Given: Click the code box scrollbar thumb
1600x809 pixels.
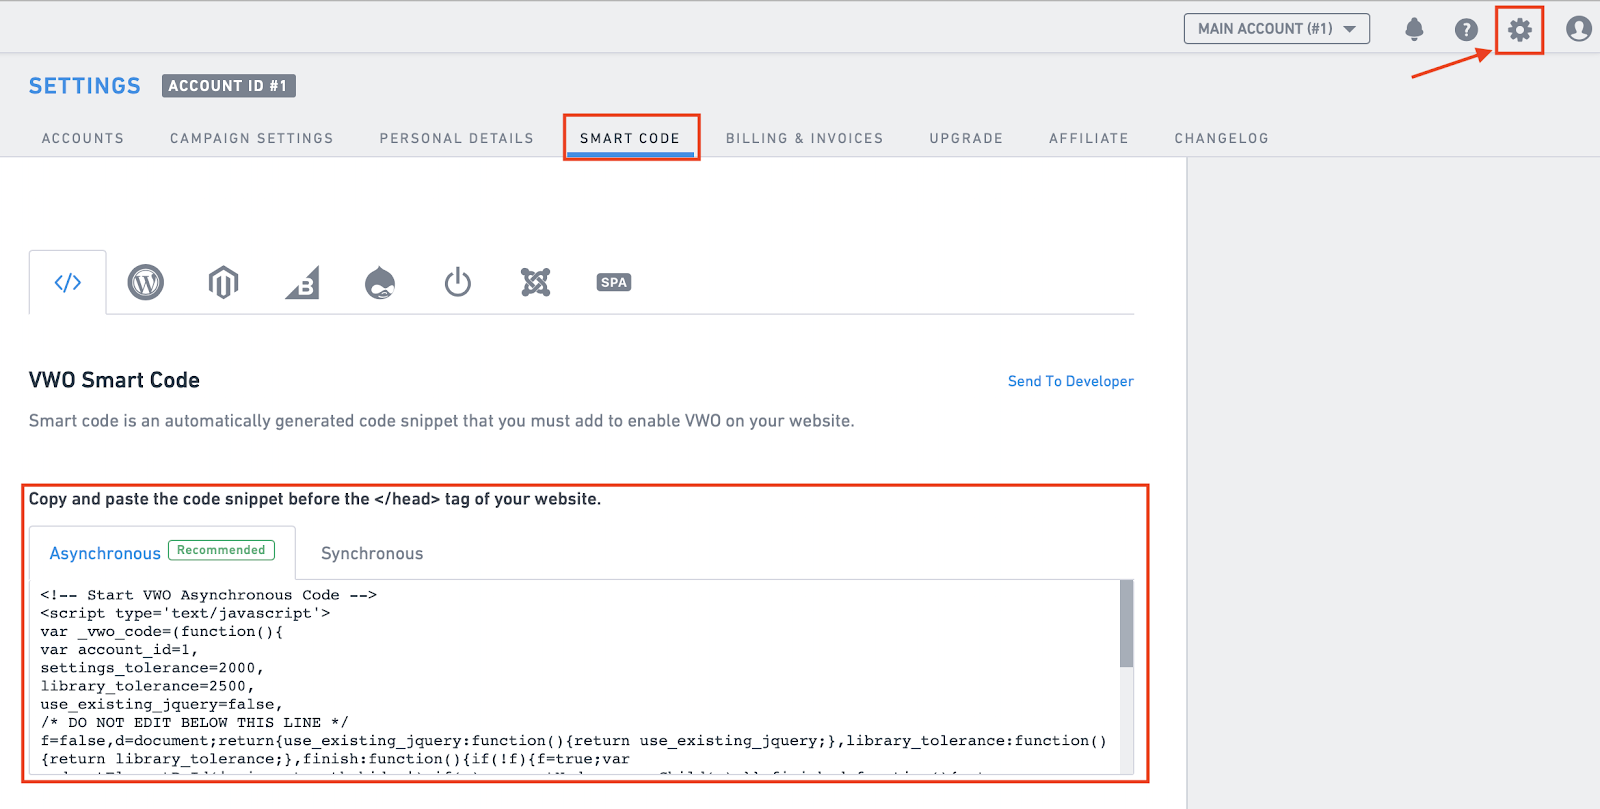Looking at the screenshot, I should [1127, 624].
